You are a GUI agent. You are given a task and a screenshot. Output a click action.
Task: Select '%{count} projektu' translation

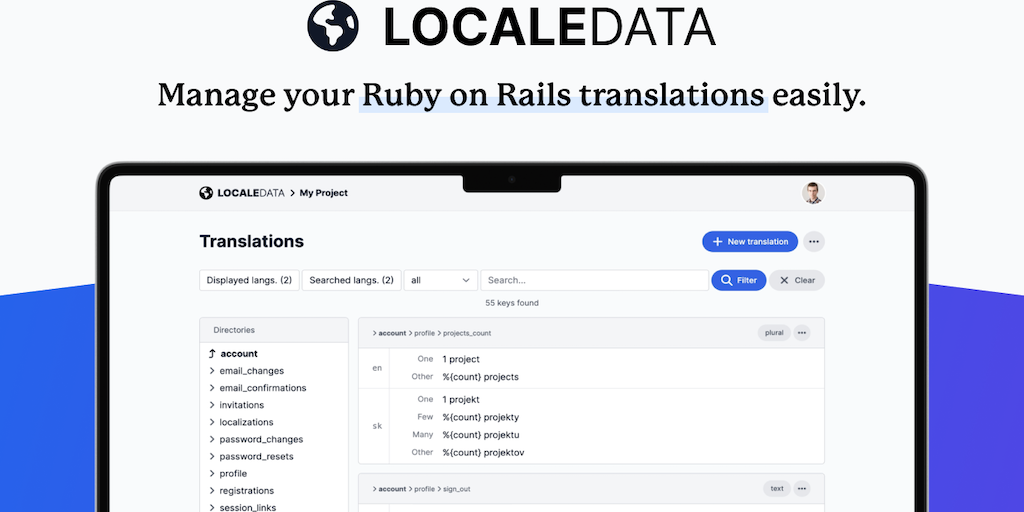(x=481, y=435)
